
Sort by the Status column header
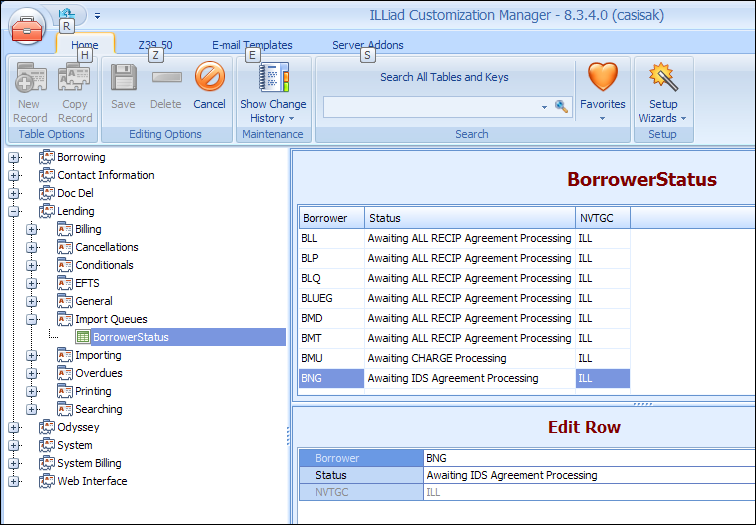click(x=470, y=218)
